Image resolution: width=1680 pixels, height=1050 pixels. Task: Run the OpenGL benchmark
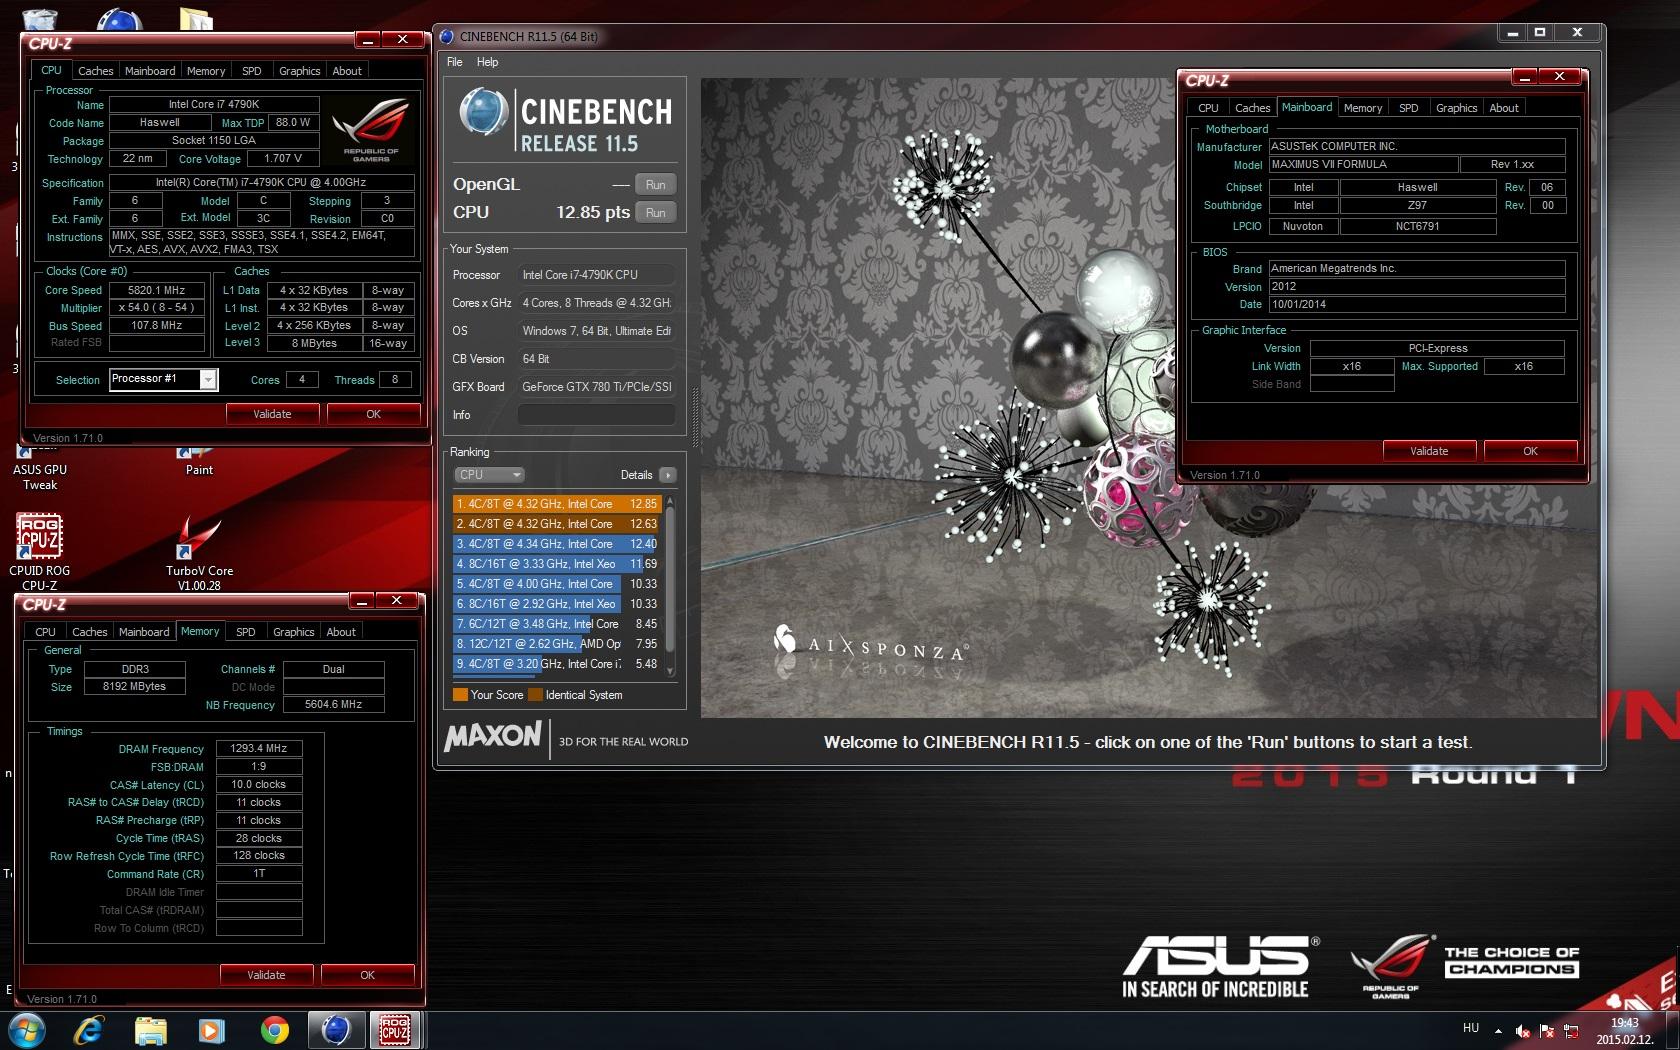(x=655, y=185)
